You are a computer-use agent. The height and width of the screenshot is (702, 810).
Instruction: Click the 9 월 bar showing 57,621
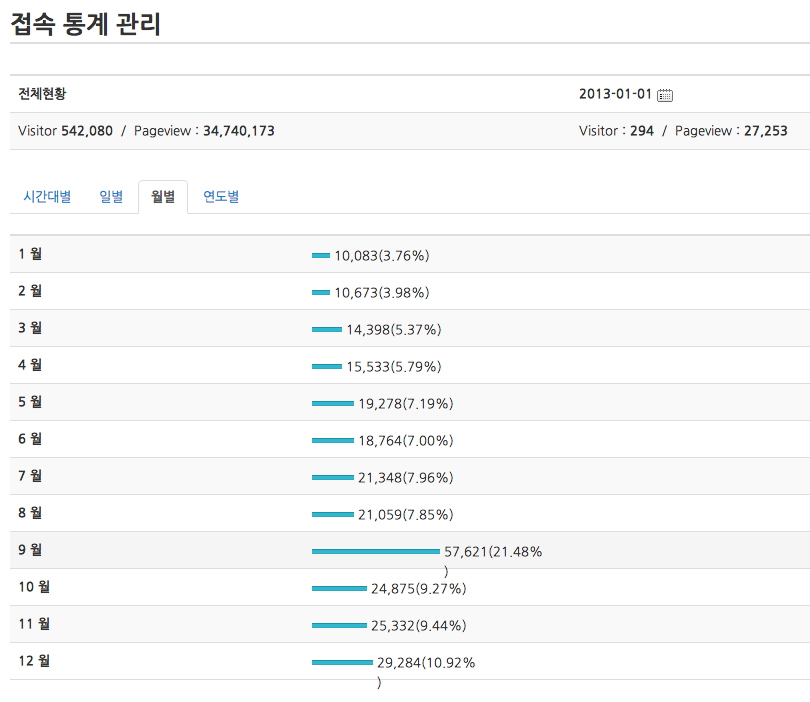click(x=375, y=551)
